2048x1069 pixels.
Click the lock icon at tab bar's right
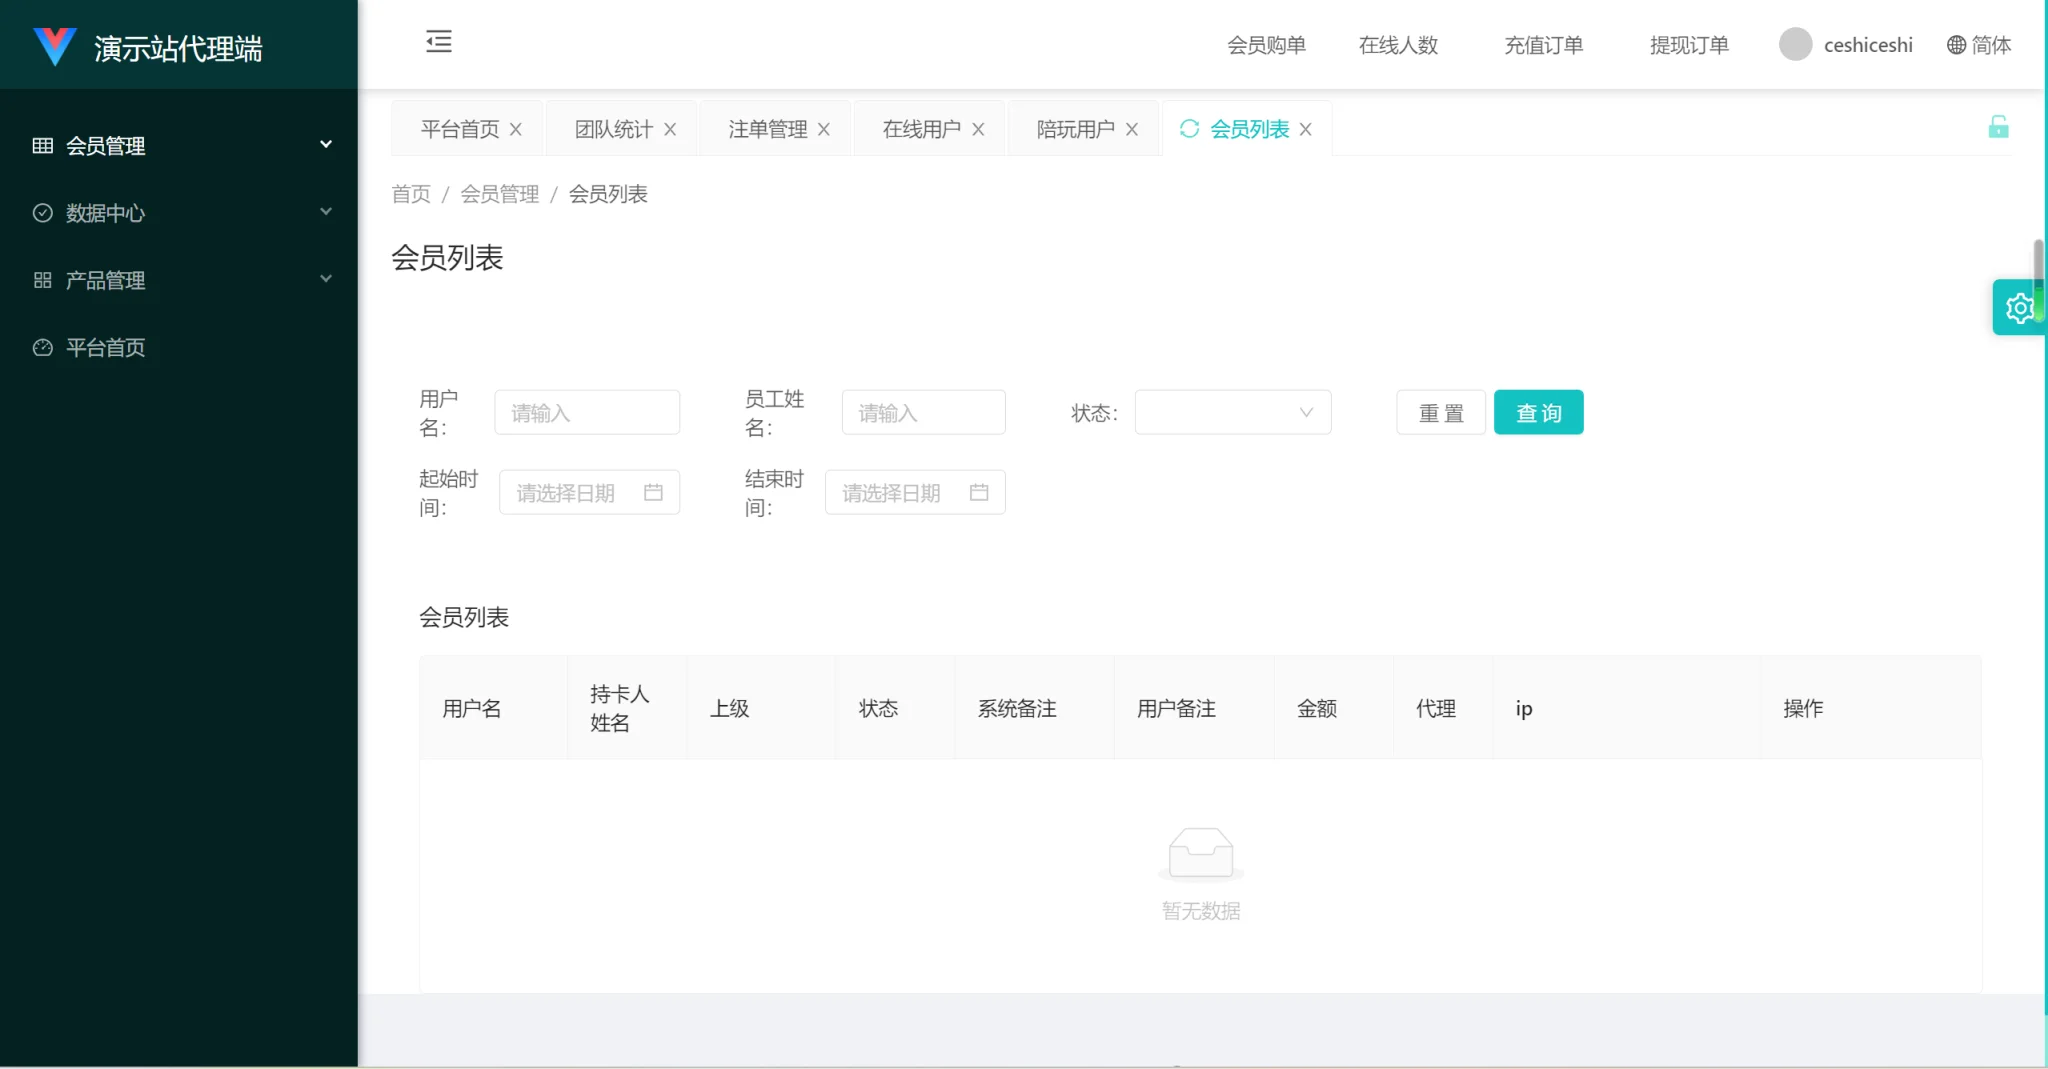(2000, 126)
